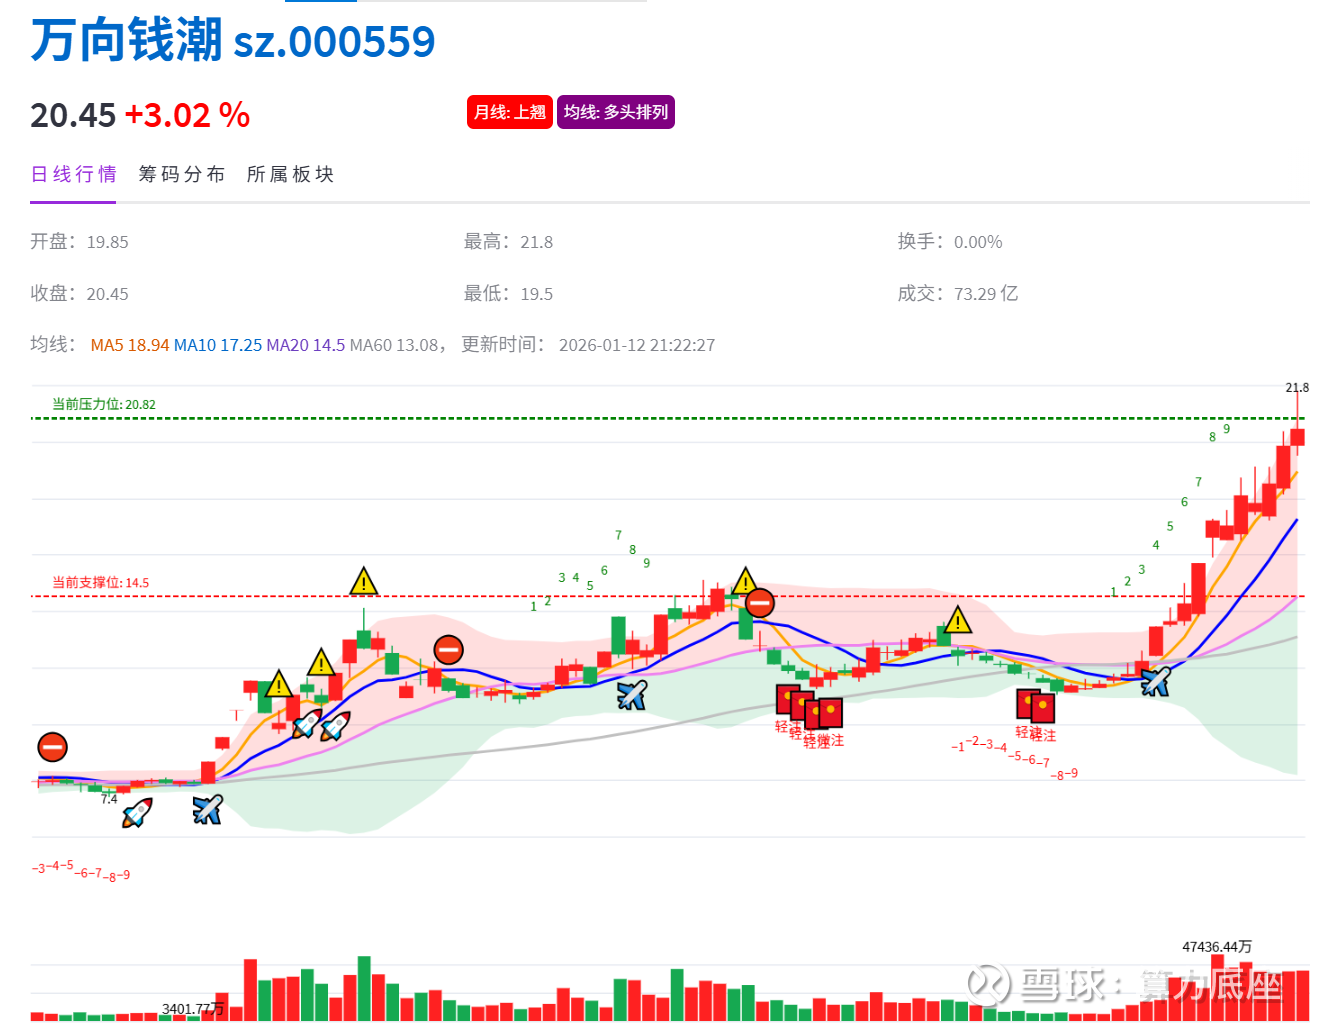
Task: Click the leftmost no-entry sign on the chart
Action: [x=52, y=746]
